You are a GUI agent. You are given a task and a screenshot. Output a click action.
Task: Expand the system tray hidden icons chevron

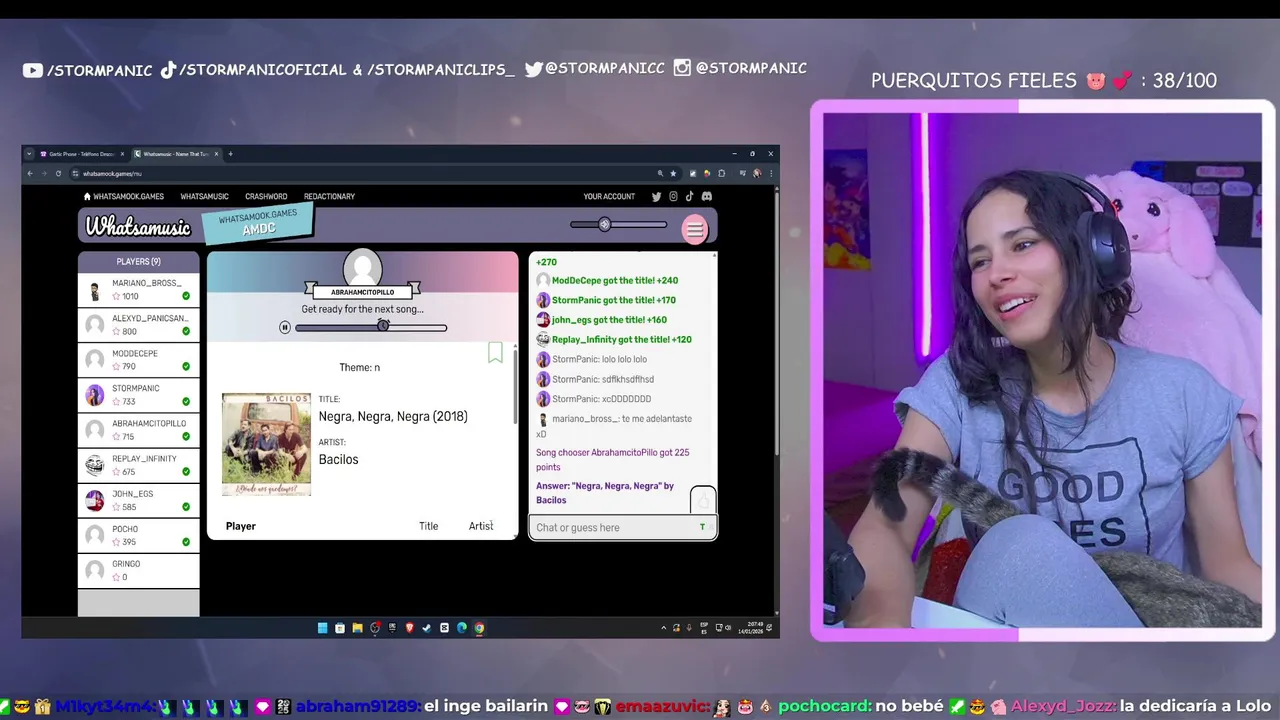click(x=663, y=628)
